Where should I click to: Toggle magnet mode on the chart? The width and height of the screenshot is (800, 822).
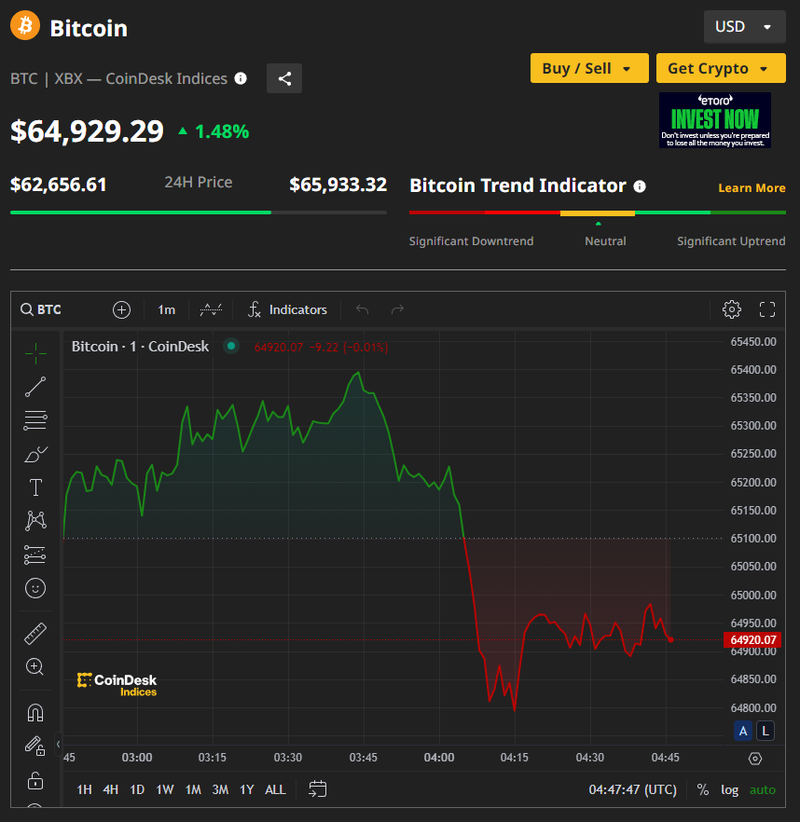pos(36,713)
